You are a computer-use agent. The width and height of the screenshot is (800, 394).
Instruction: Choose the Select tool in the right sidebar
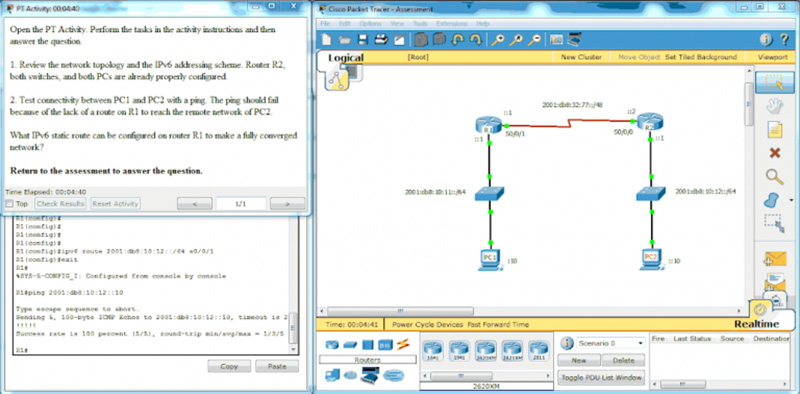(774, 83)
